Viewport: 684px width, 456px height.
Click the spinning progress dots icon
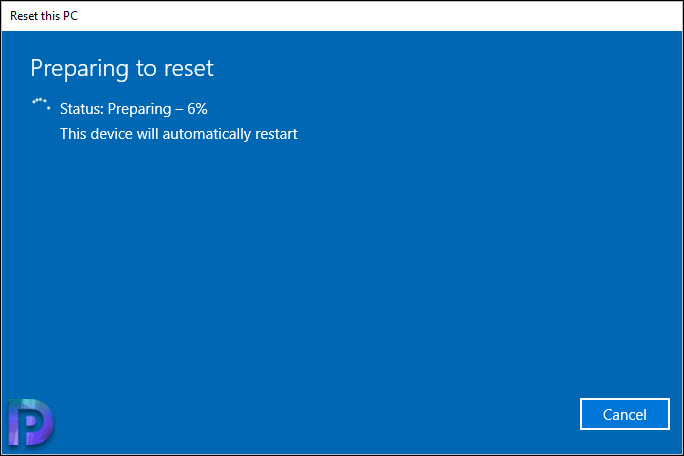[x=41, y=104]
